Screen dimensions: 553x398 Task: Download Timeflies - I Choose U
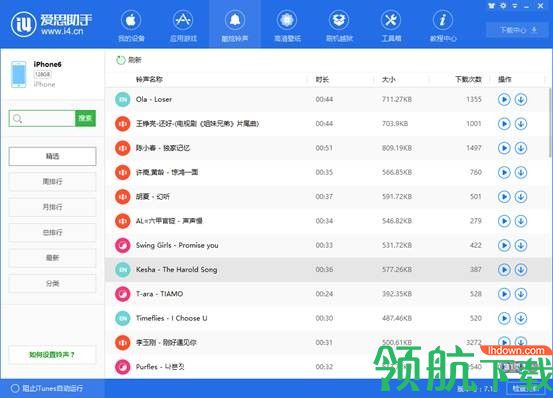click(x=521, y=318)
